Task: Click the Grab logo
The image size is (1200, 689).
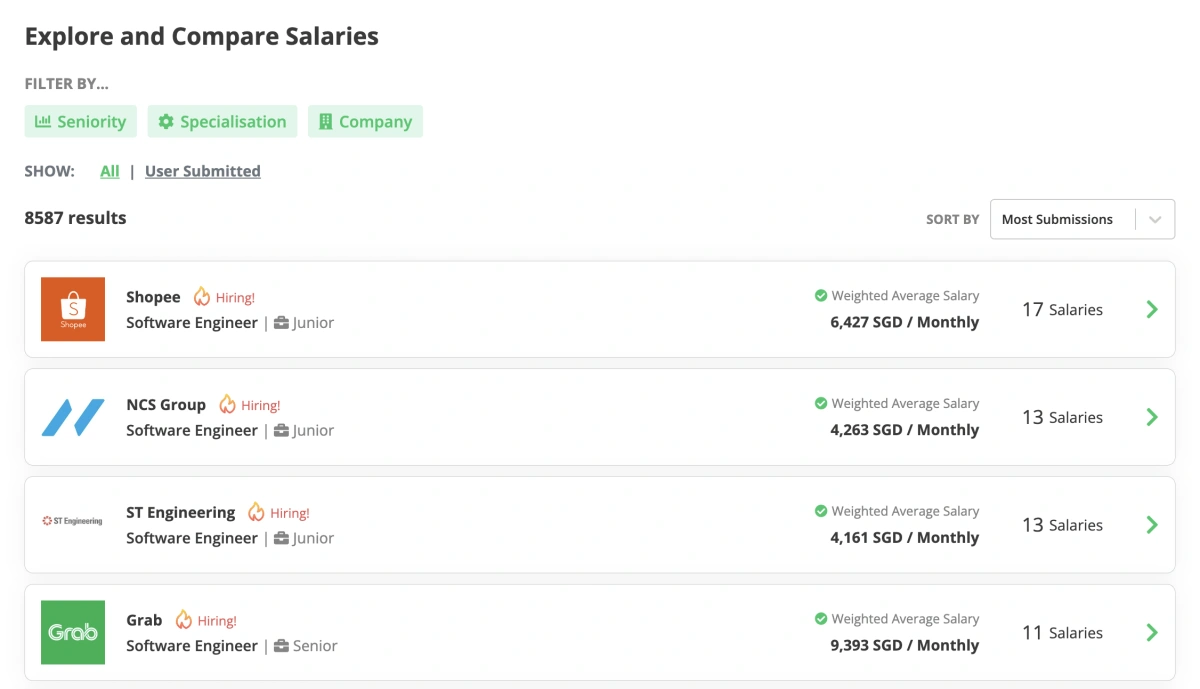Action: [72, 632]
